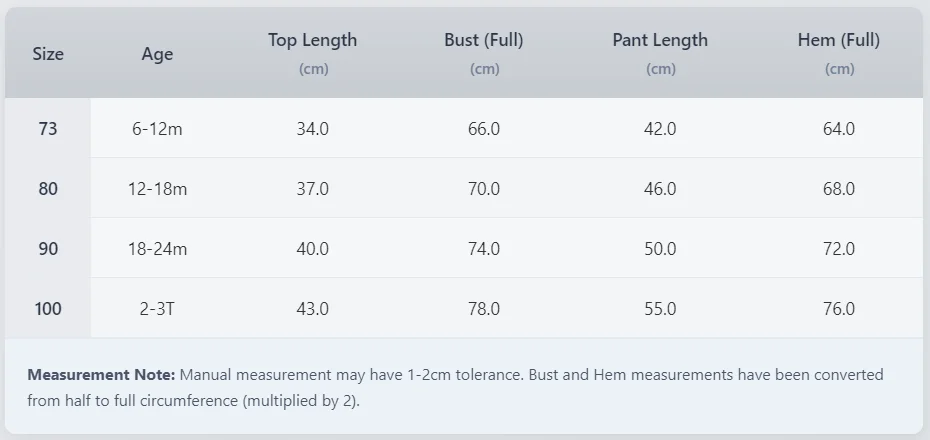
Task: Select the size 100 row label
Action: point(48,309)
